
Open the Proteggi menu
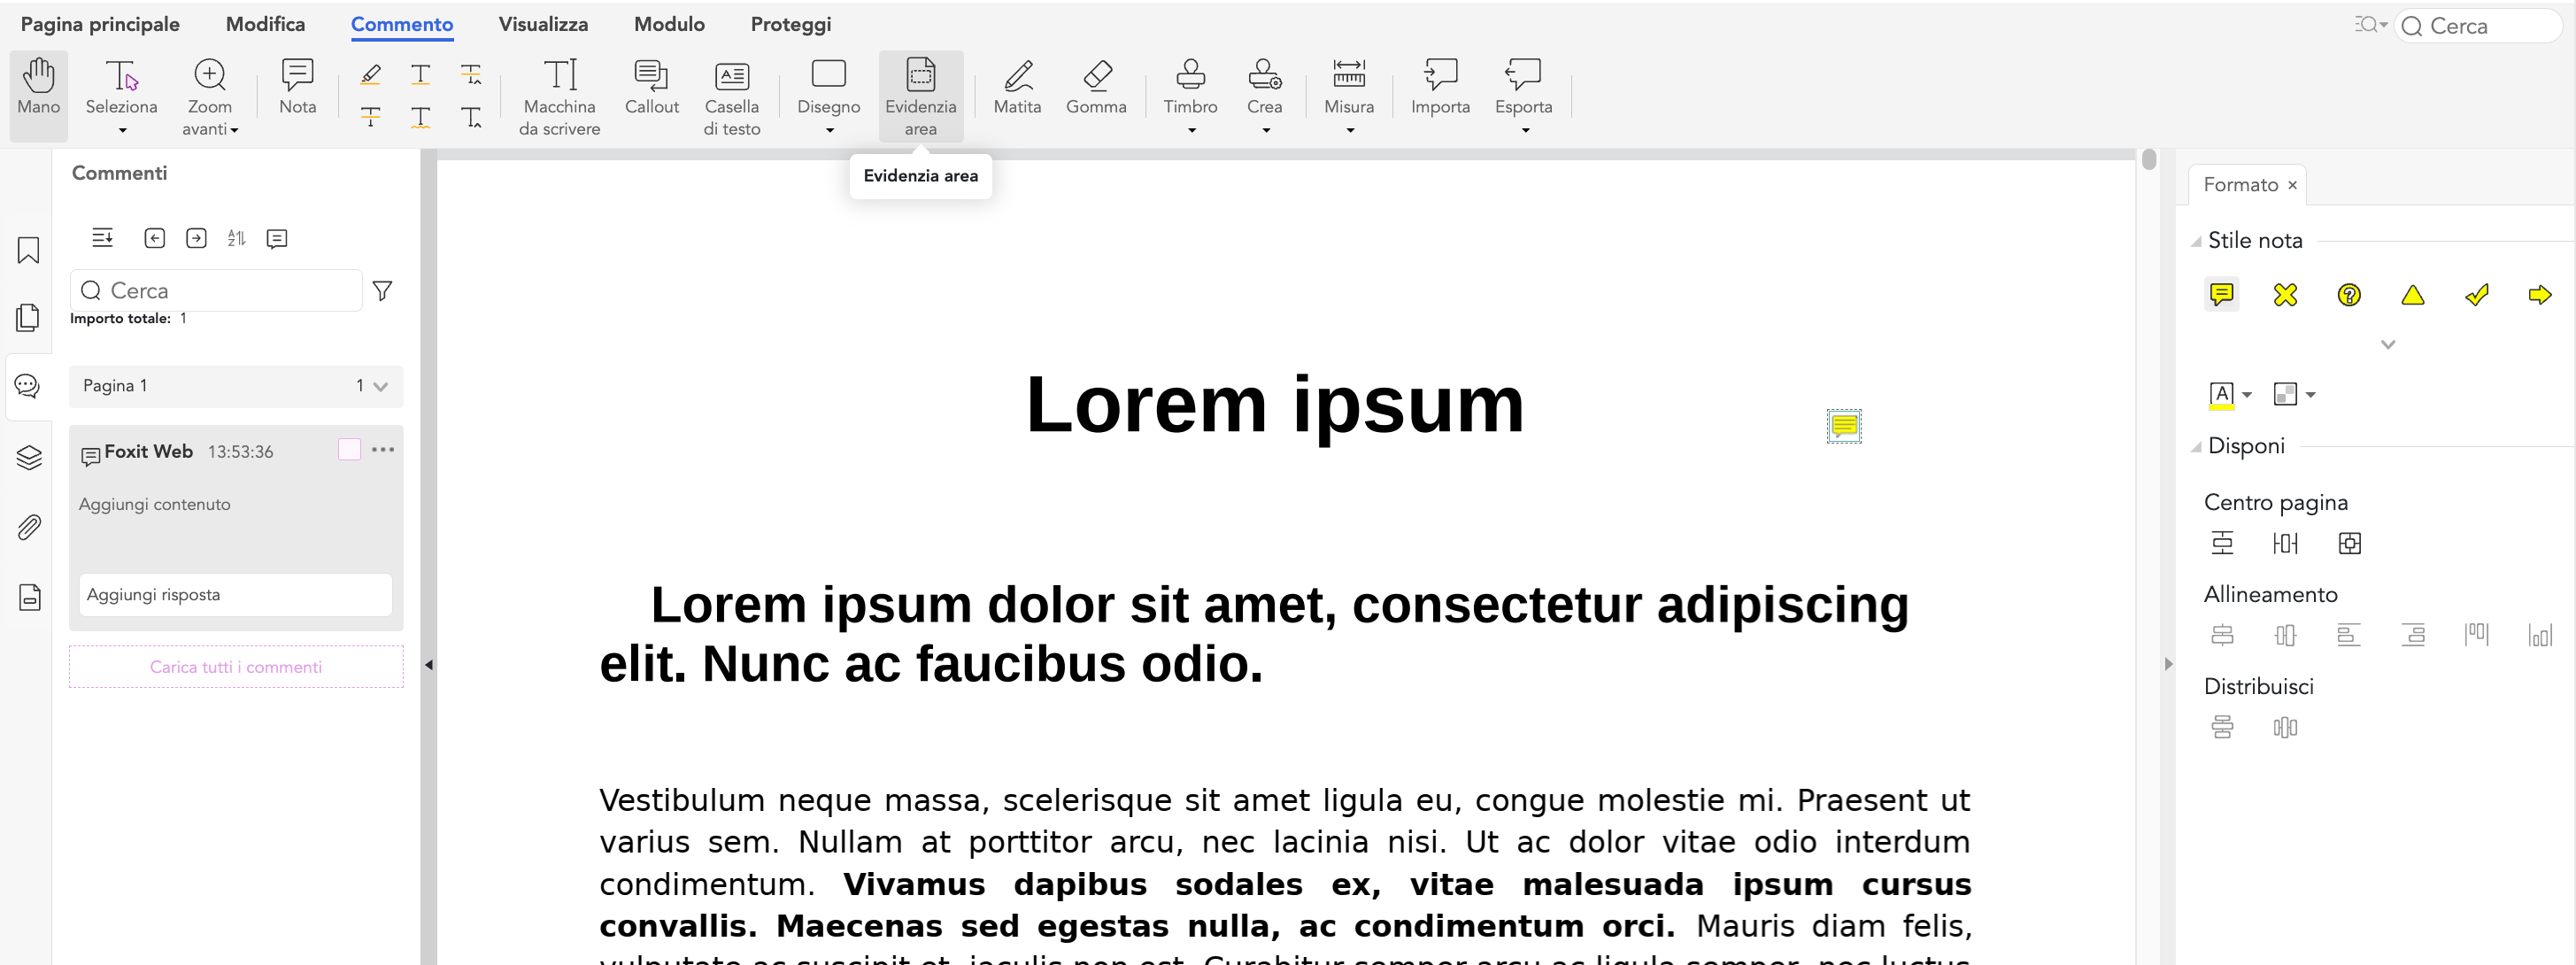pos(790,23)
